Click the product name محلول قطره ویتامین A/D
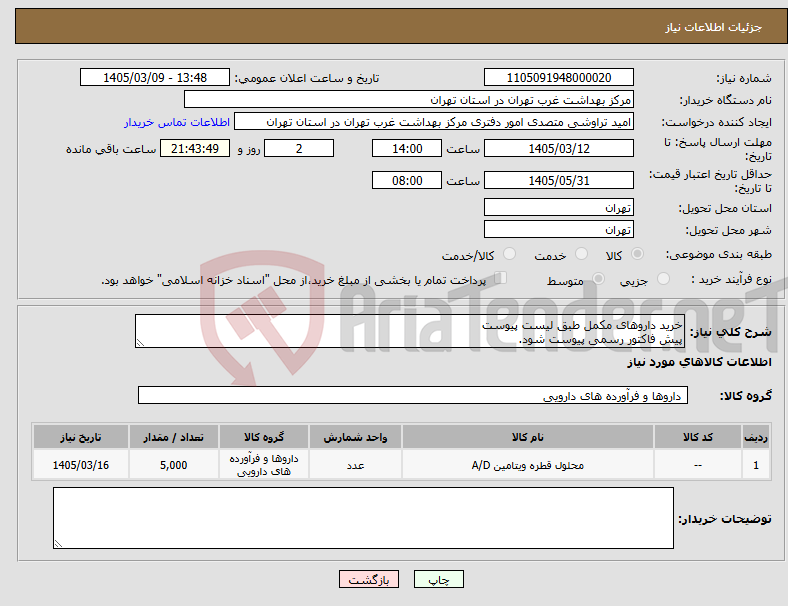Image resolution: width=788 pixels, height=606 pixels. pyautogui.click(x=528, y=465)
